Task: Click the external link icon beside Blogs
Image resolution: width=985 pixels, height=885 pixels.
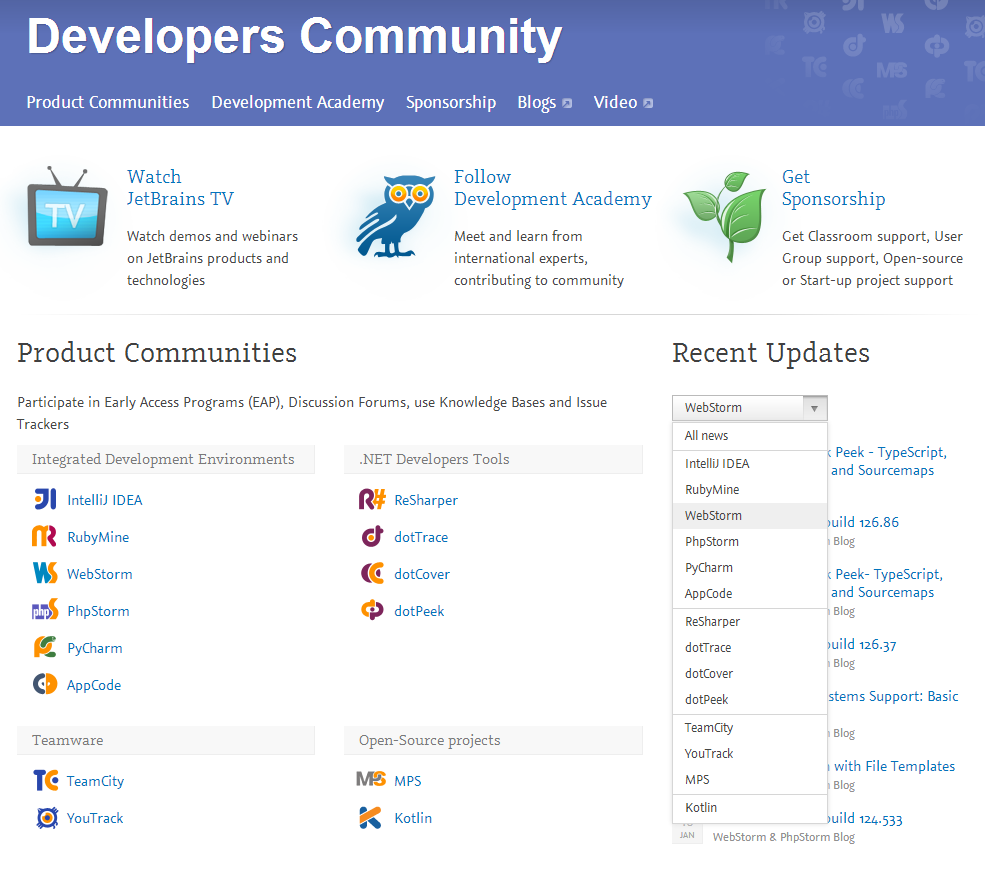Action: 567,103
